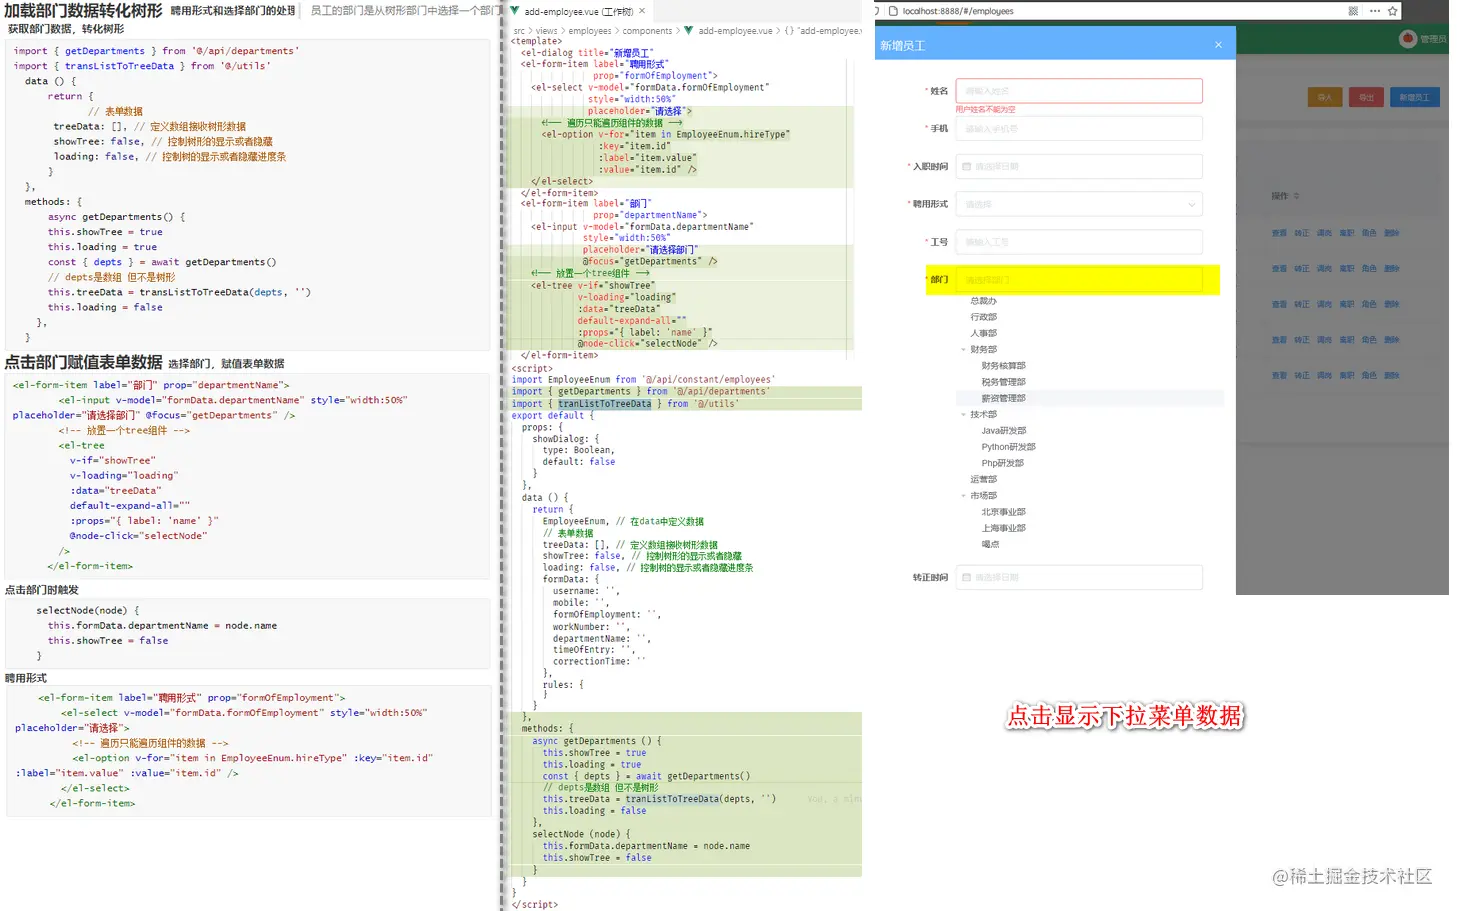Screen dimensions: 1457x911
Task: Click the page icon before the localhost URL
Action: tap(893, 11)
